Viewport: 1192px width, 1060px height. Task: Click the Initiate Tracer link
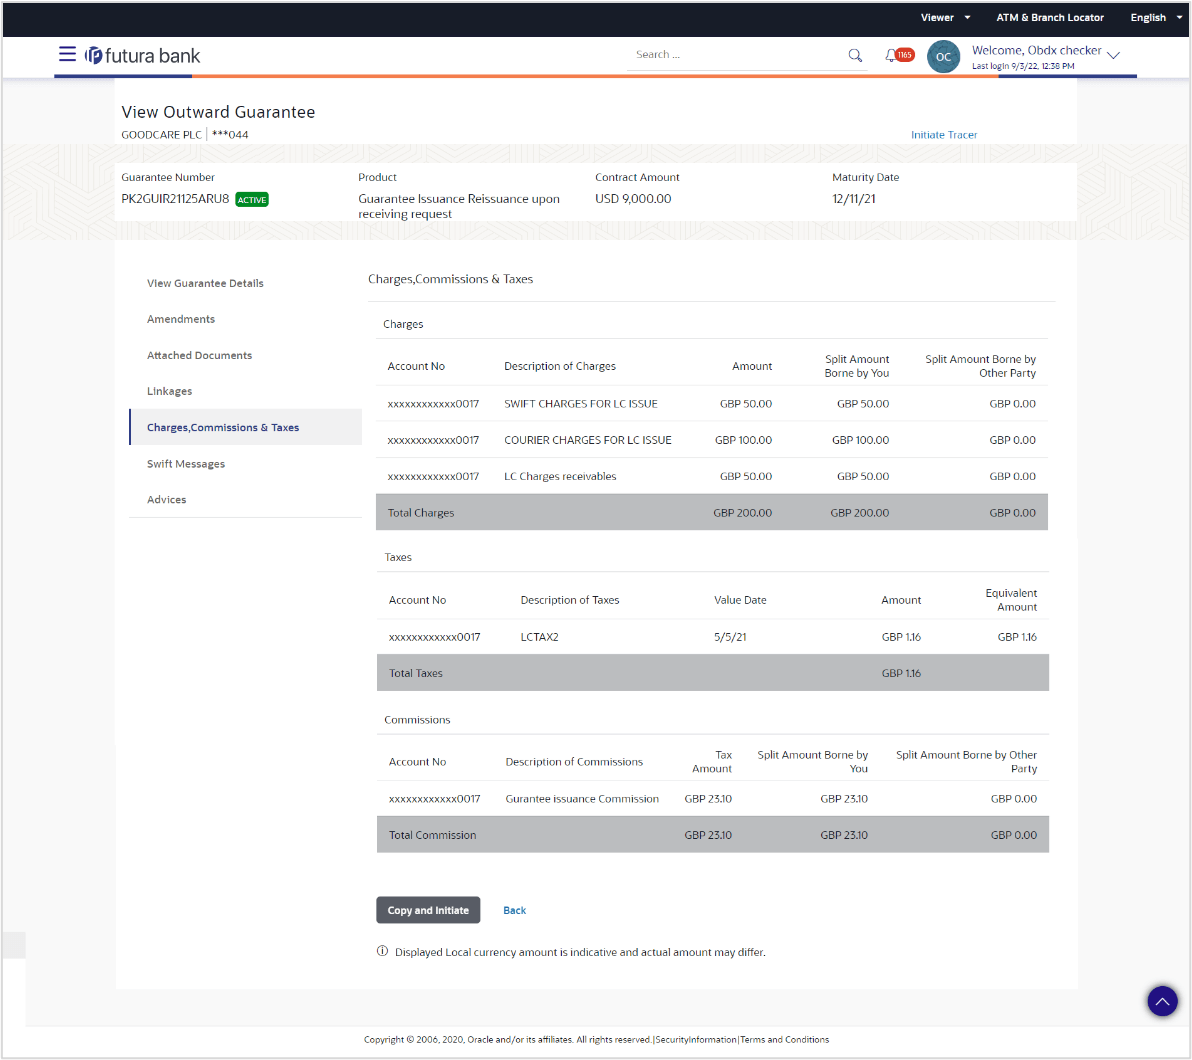coord(943,135)
